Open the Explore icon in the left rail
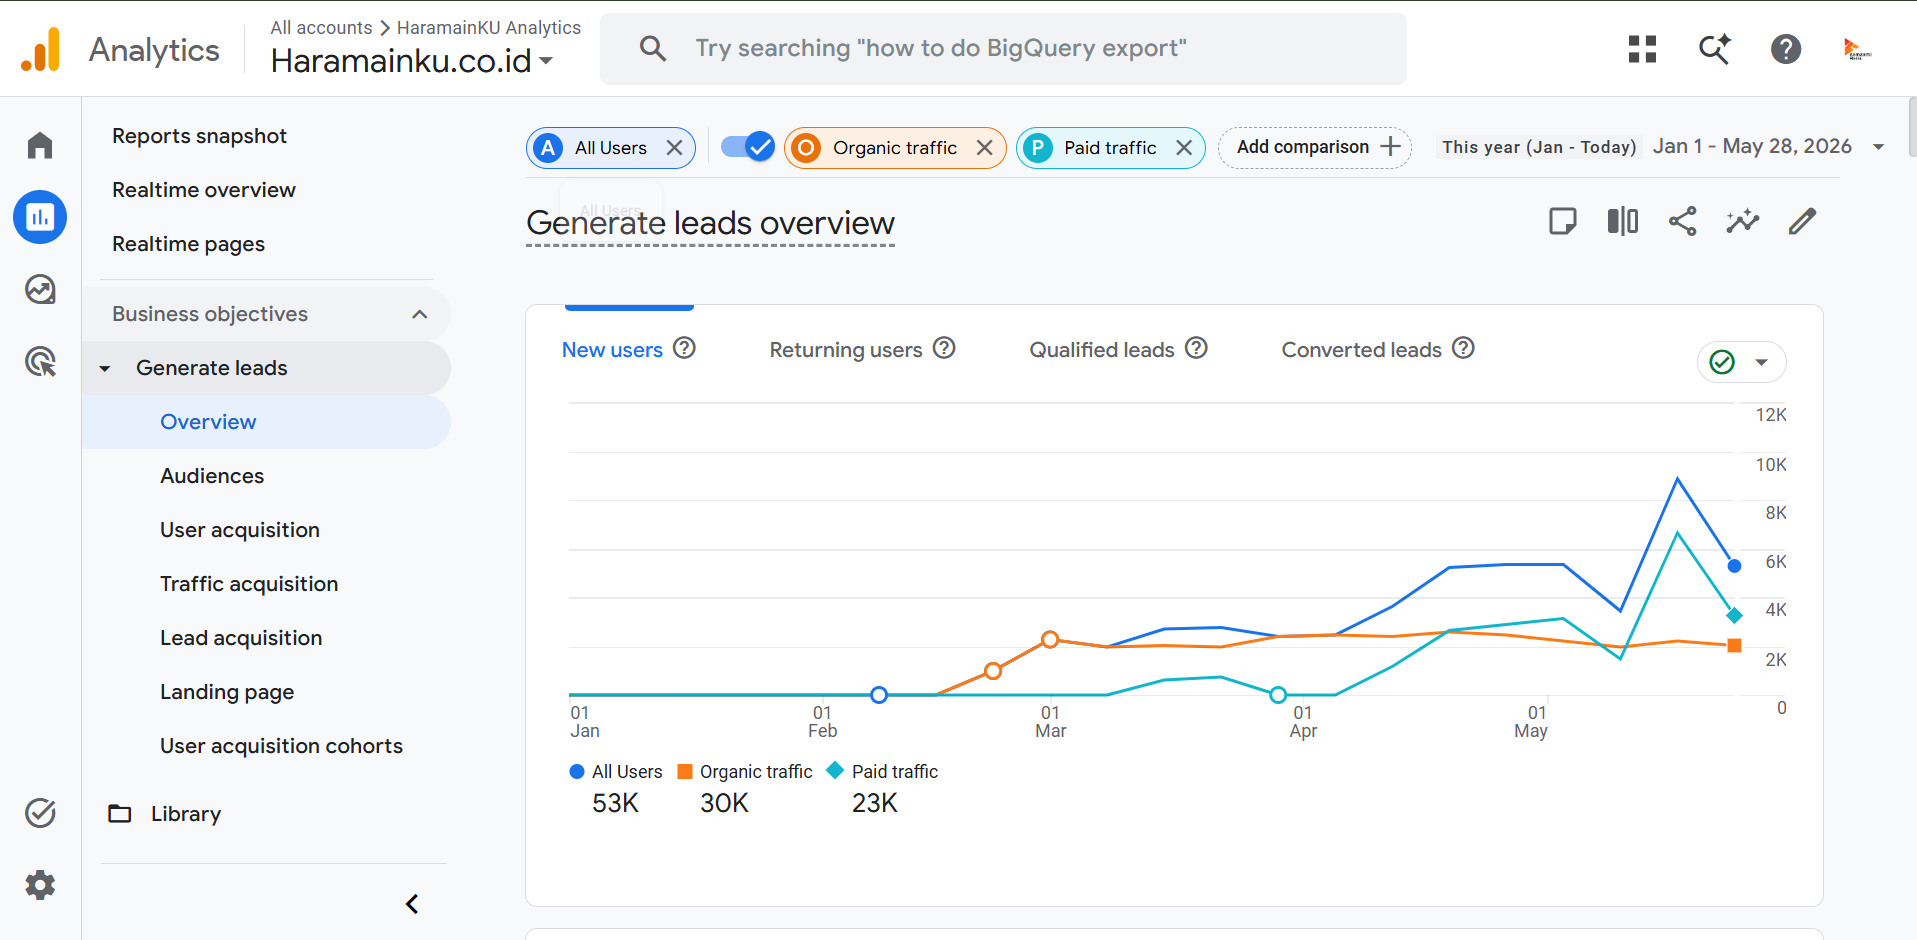 click(x=40, y=289)
